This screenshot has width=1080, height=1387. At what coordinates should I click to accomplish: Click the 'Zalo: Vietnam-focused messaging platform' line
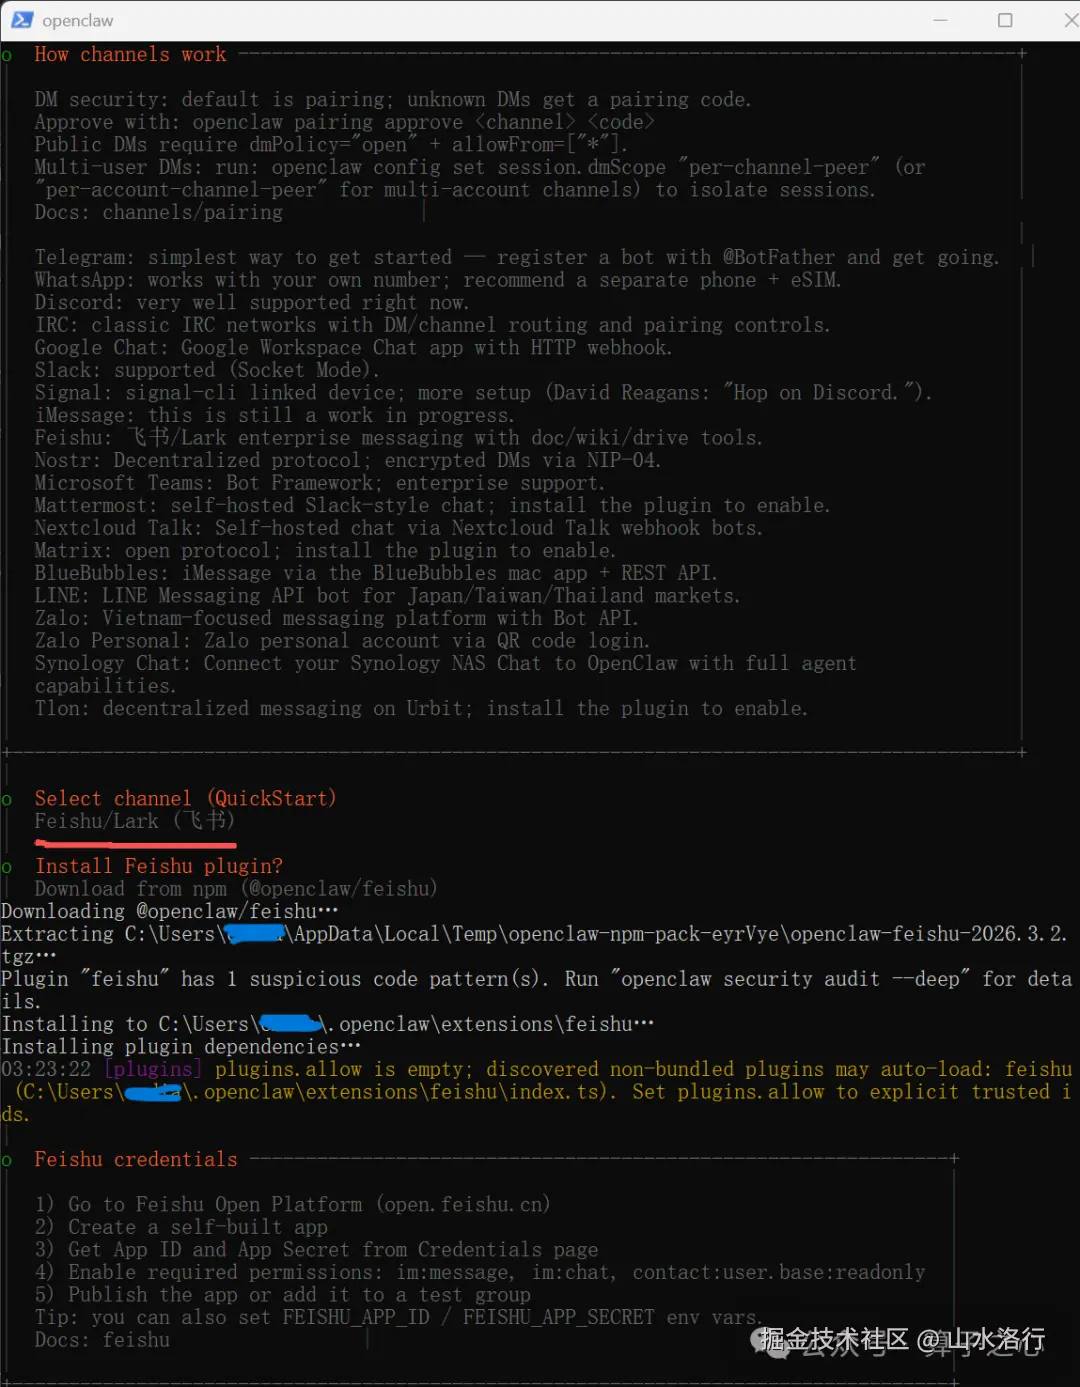(336, 618)
